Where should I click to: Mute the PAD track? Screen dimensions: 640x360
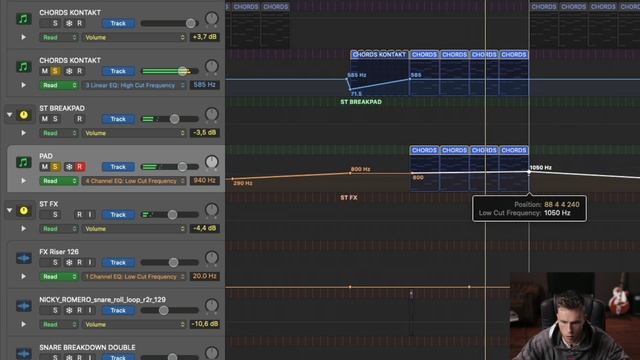tap(44, 167)
